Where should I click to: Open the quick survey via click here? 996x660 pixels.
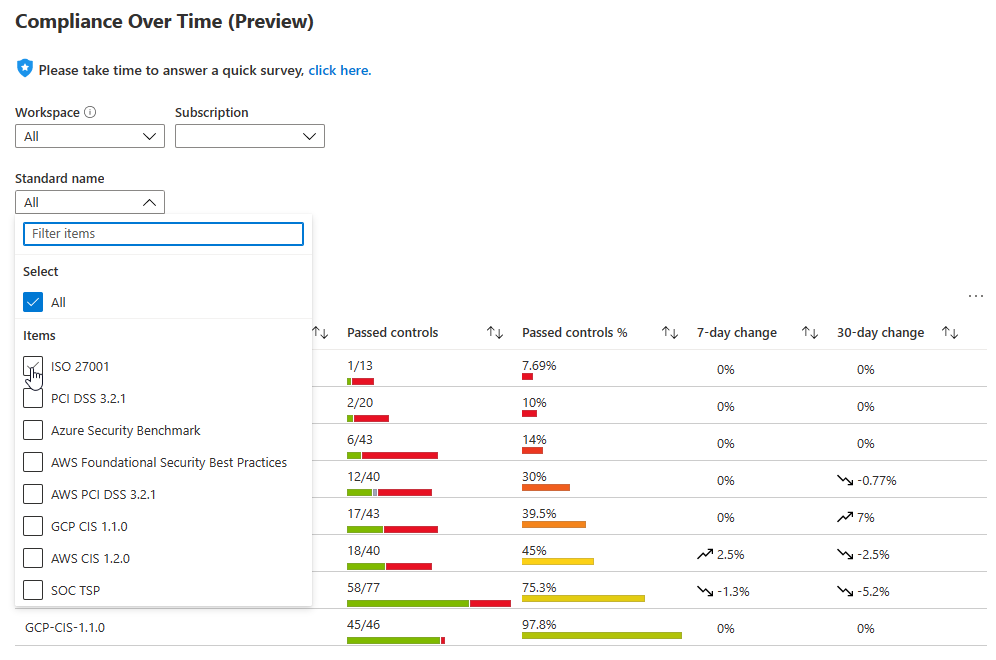(x=338, y=70)
